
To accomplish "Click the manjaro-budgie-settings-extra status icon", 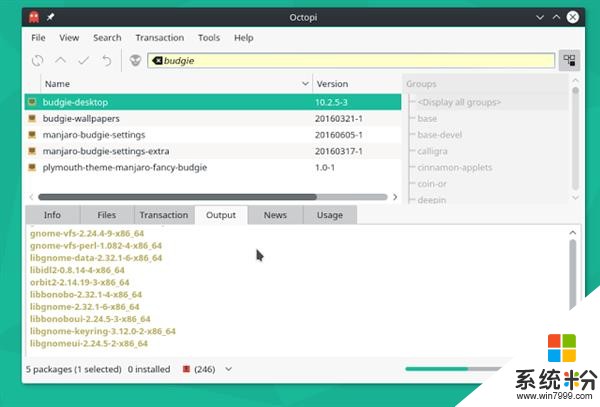I will 32,151.
